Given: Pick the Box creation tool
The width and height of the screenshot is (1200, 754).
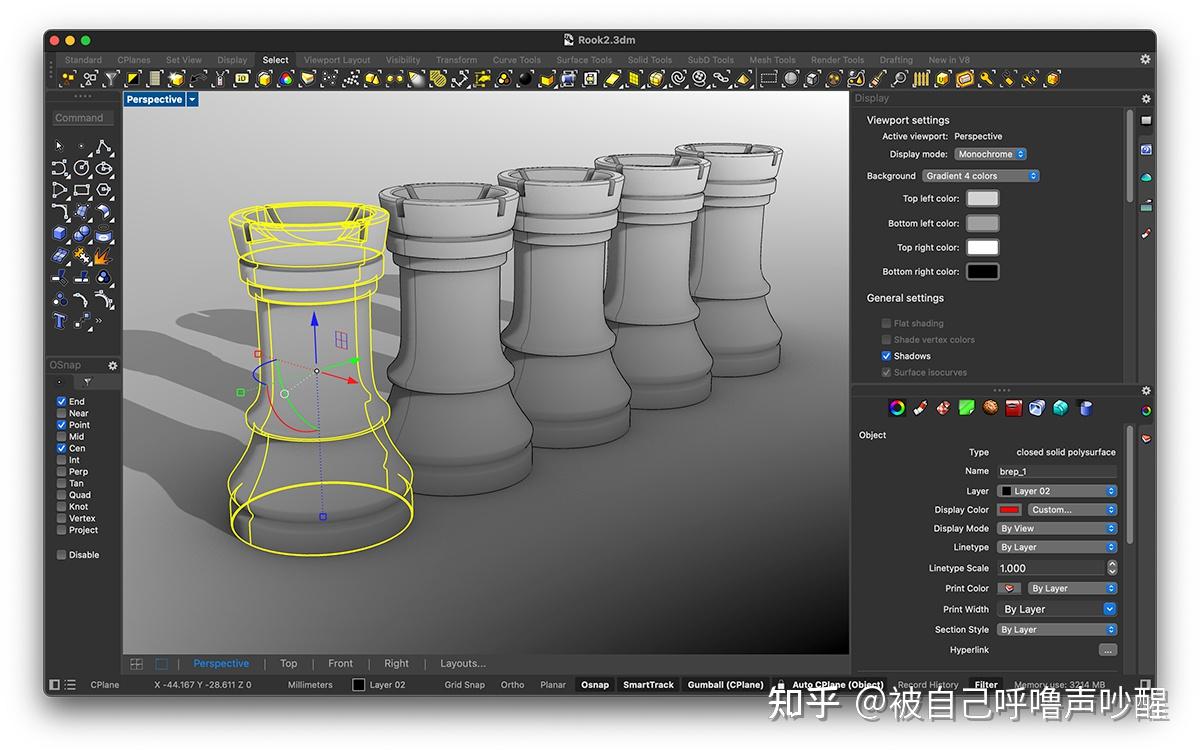Looking at the screenshot, I should pos(58,233).
